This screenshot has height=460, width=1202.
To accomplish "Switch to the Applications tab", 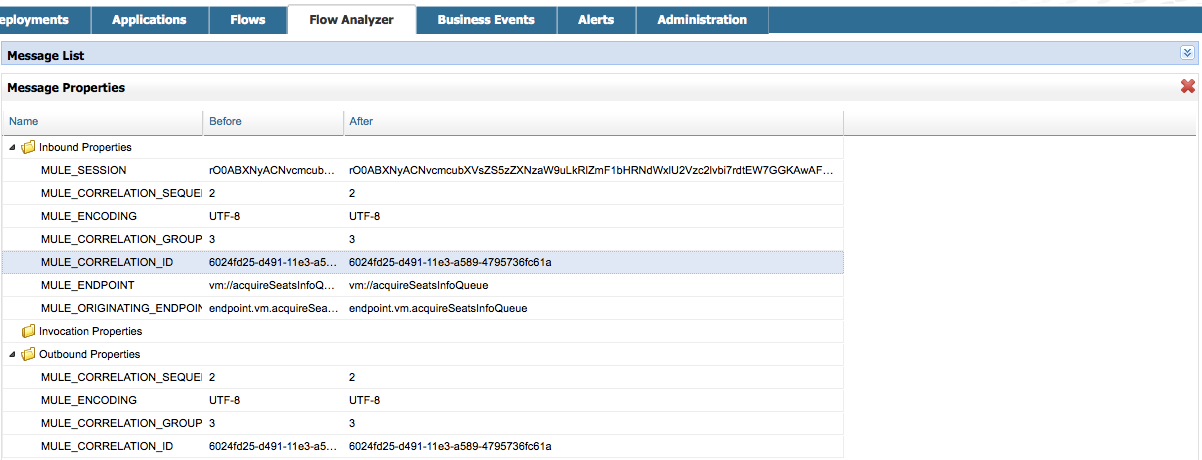I will (x=149, y=20).
